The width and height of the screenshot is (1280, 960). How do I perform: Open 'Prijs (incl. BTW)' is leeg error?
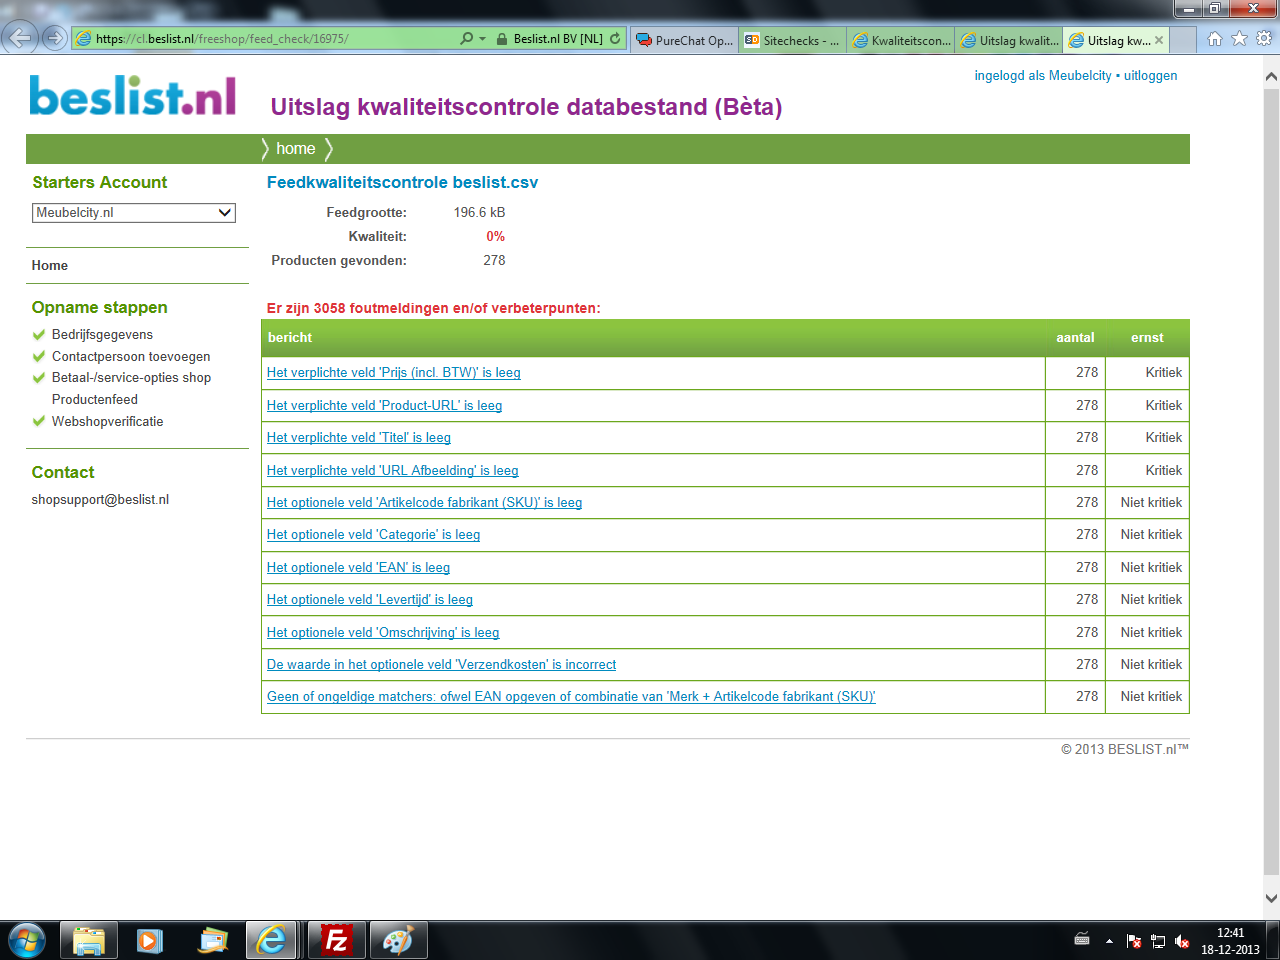coord(394,373)
